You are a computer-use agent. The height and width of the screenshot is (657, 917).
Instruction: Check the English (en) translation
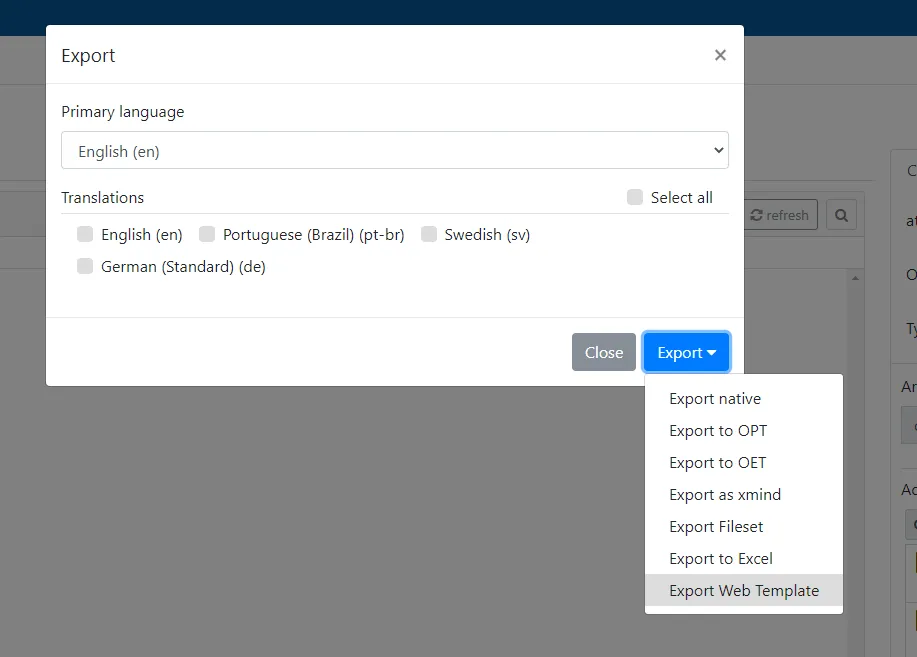85,234
